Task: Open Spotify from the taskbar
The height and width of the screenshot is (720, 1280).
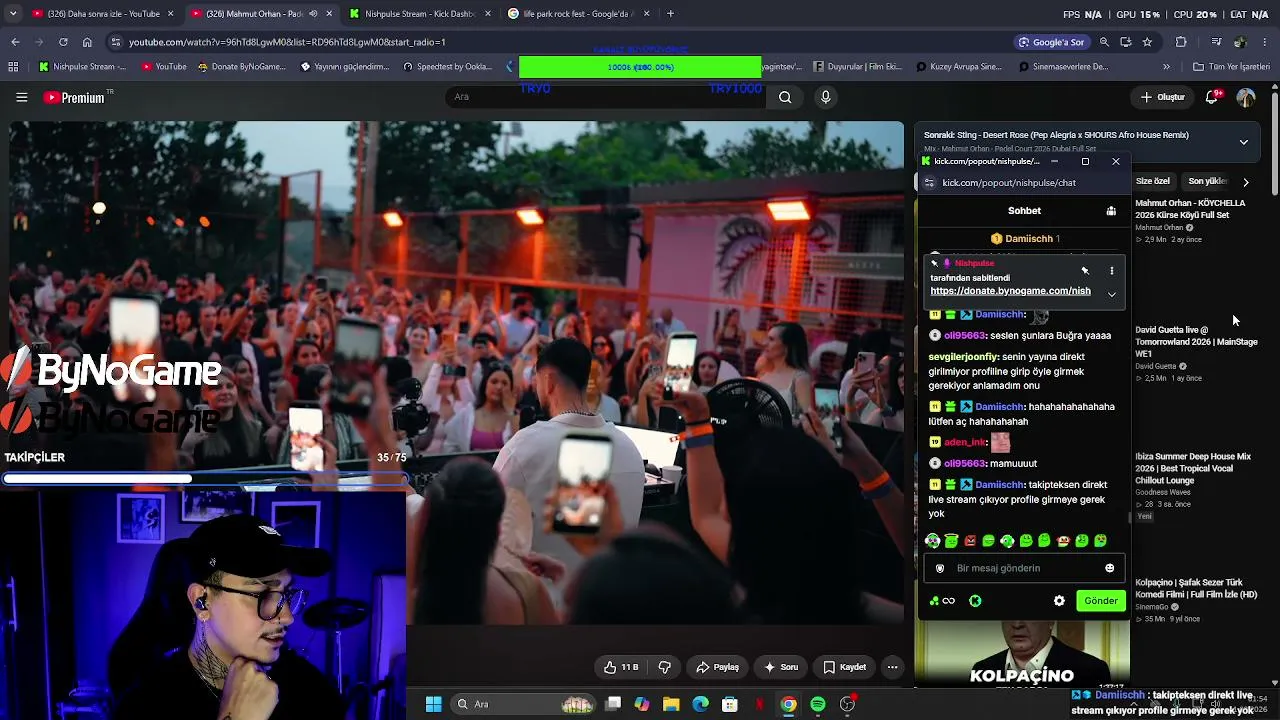Action: pyautogui.click(x=818, y=704)
